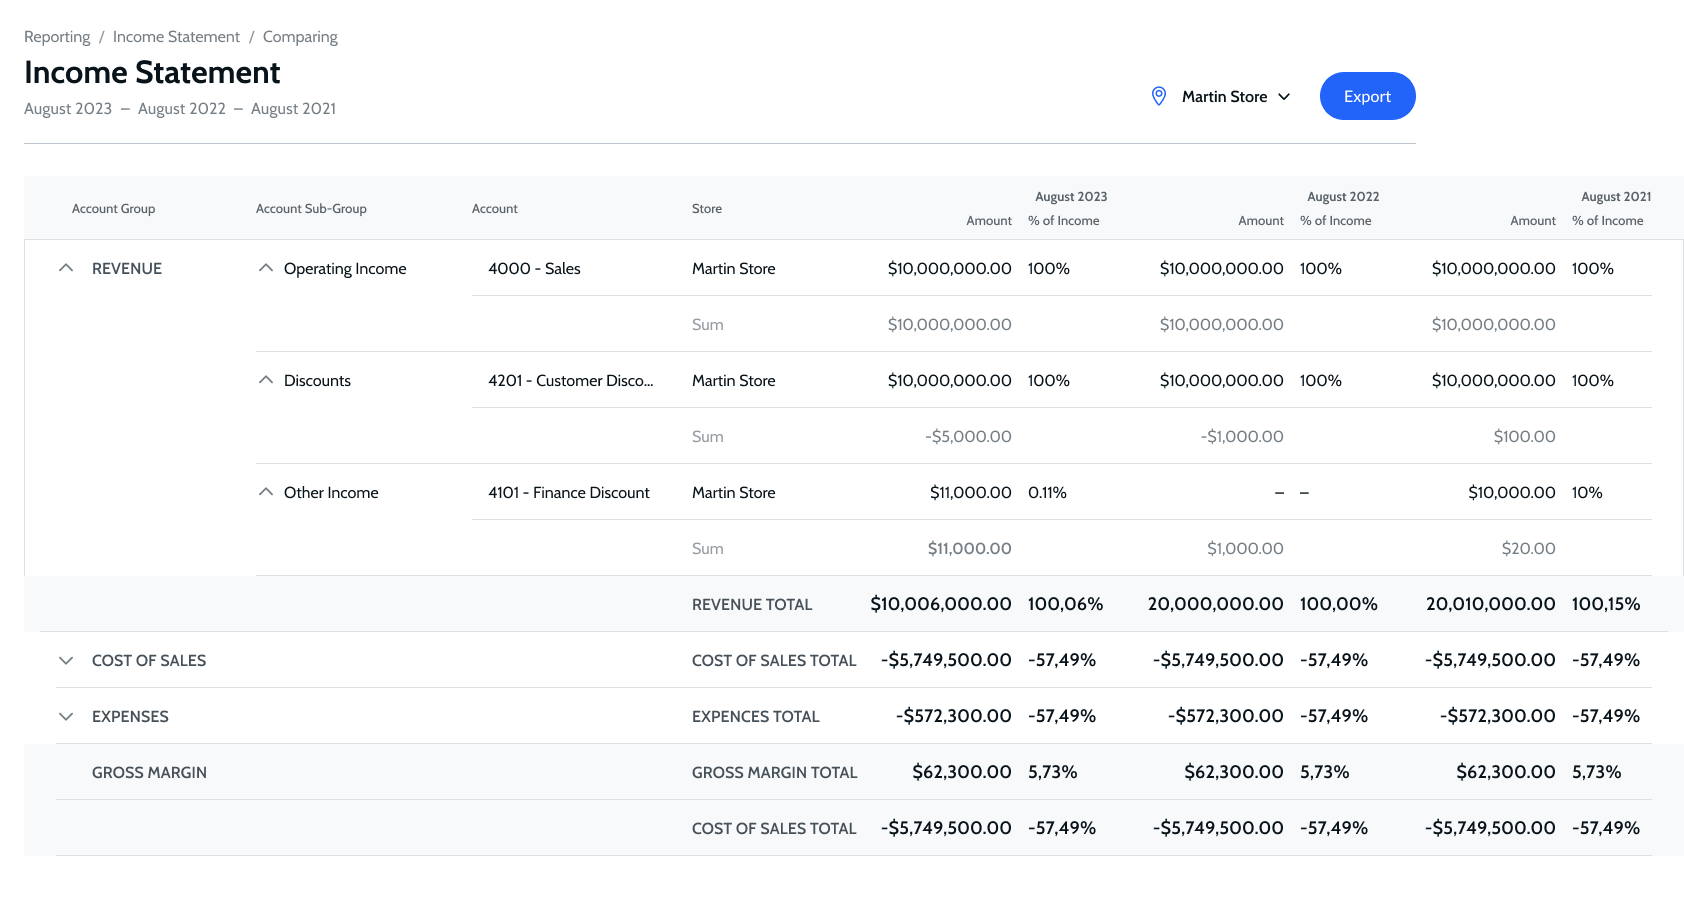Collapse the Other Income sub-group
Viewport: 1684px width, 900px height.
click(266, 492)
